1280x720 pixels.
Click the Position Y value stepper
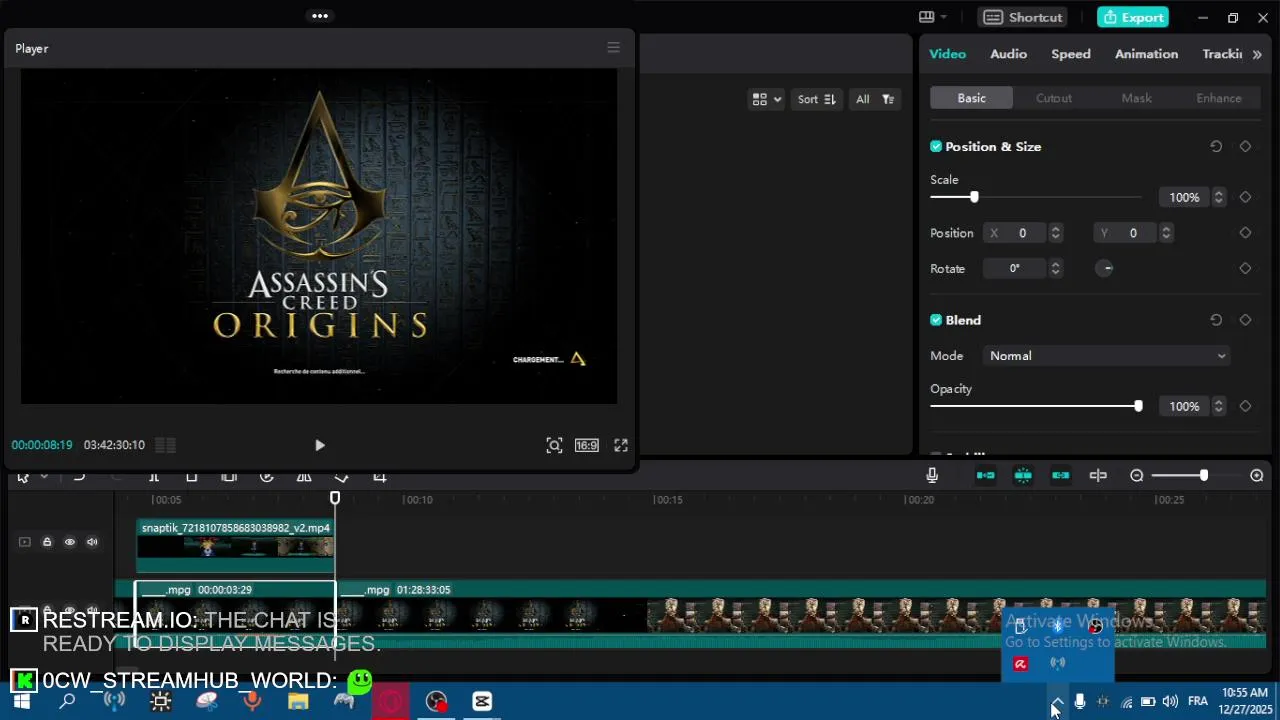tap(1165, 233)
